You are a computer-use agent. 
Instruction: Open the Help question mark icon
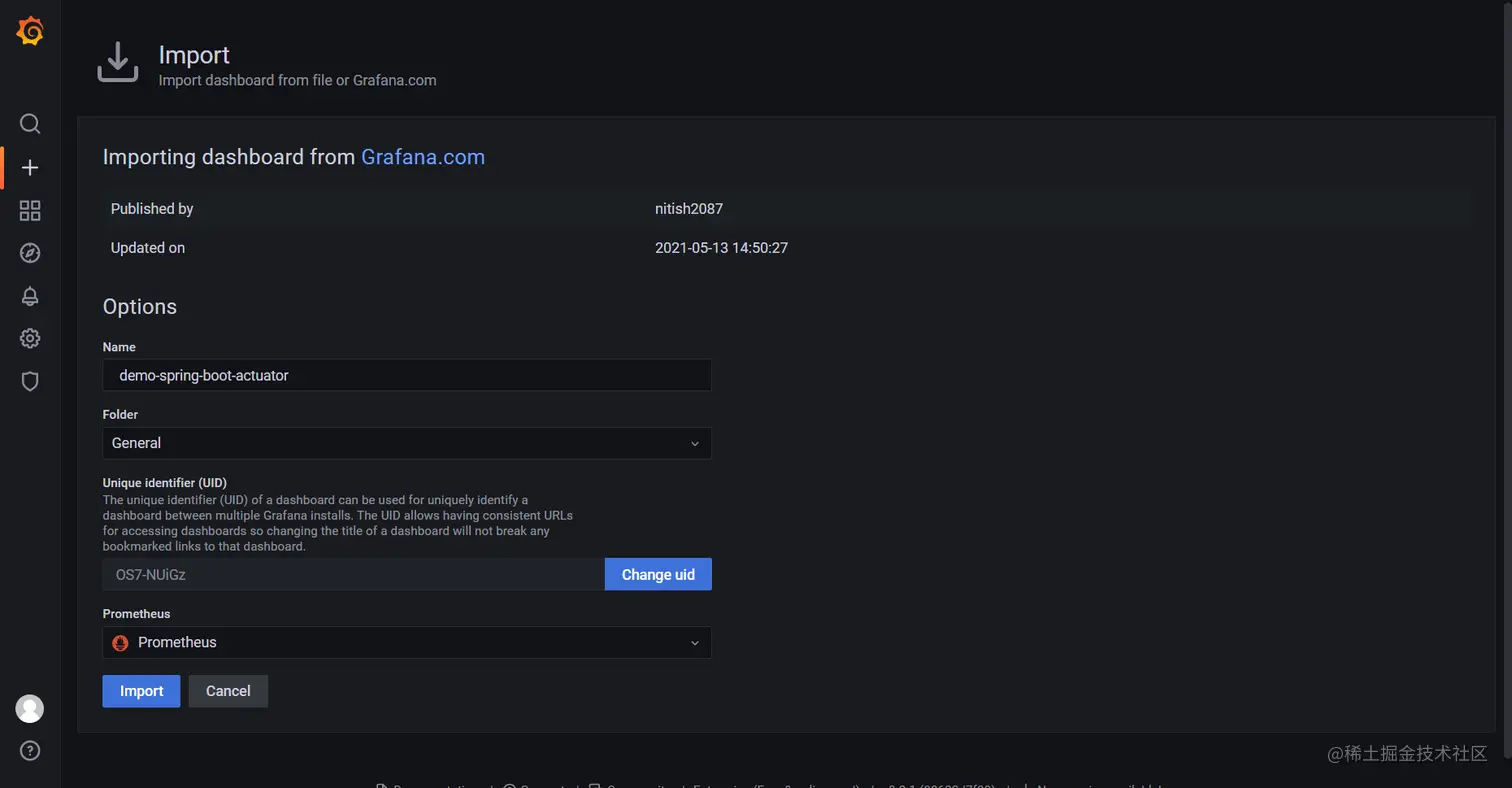30,750
